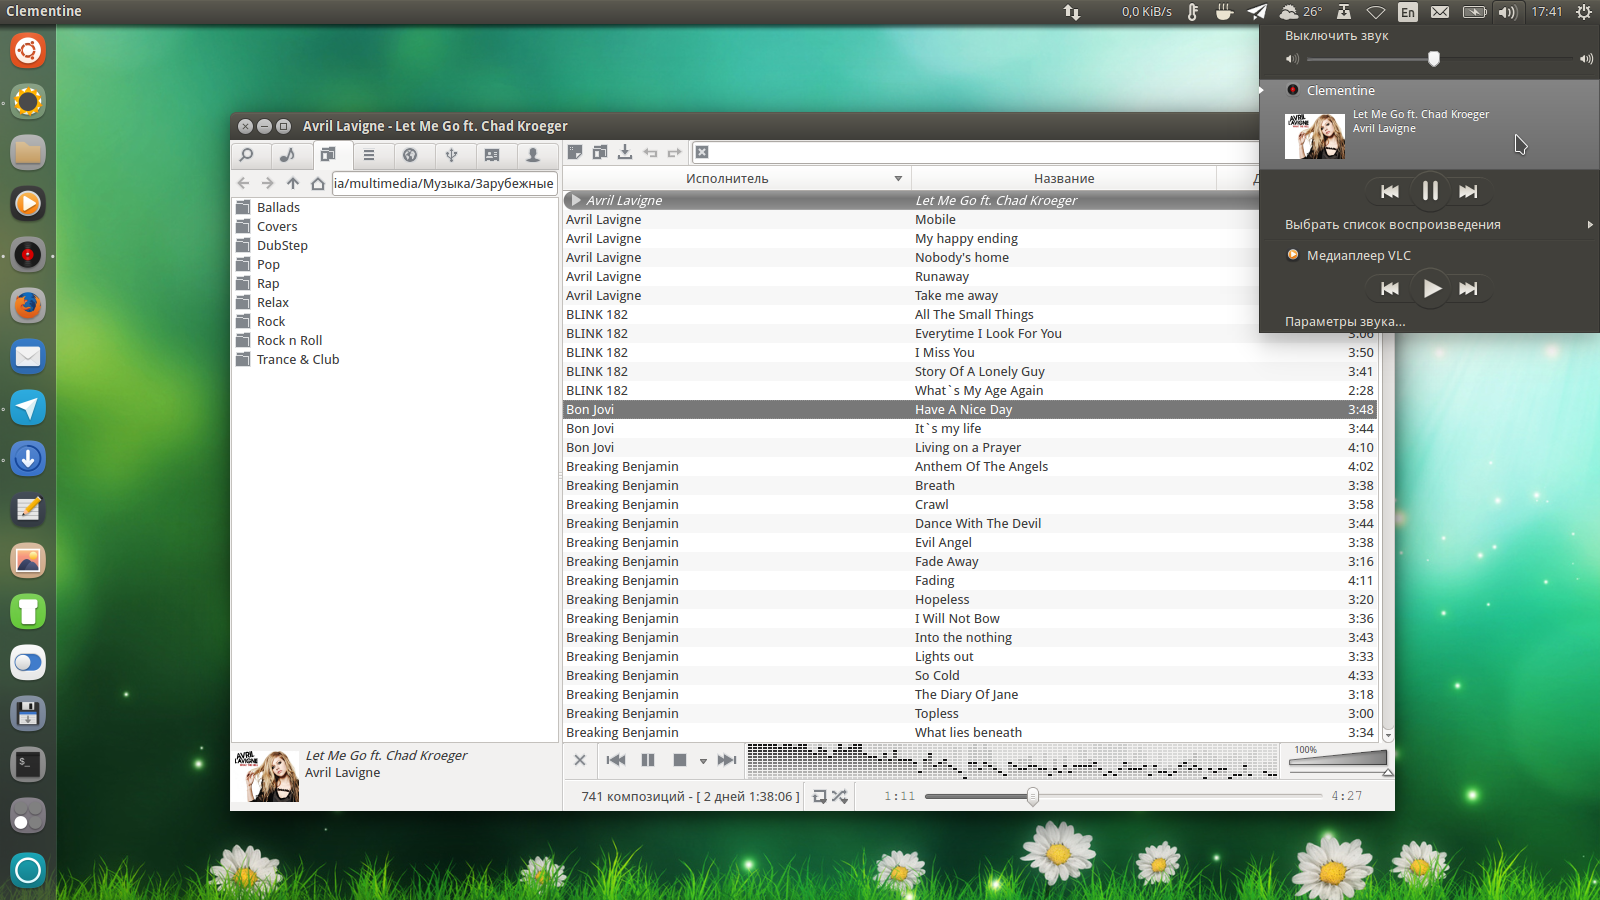
Task: Open the Devices (USB) tab
Action: coord(451,155)
